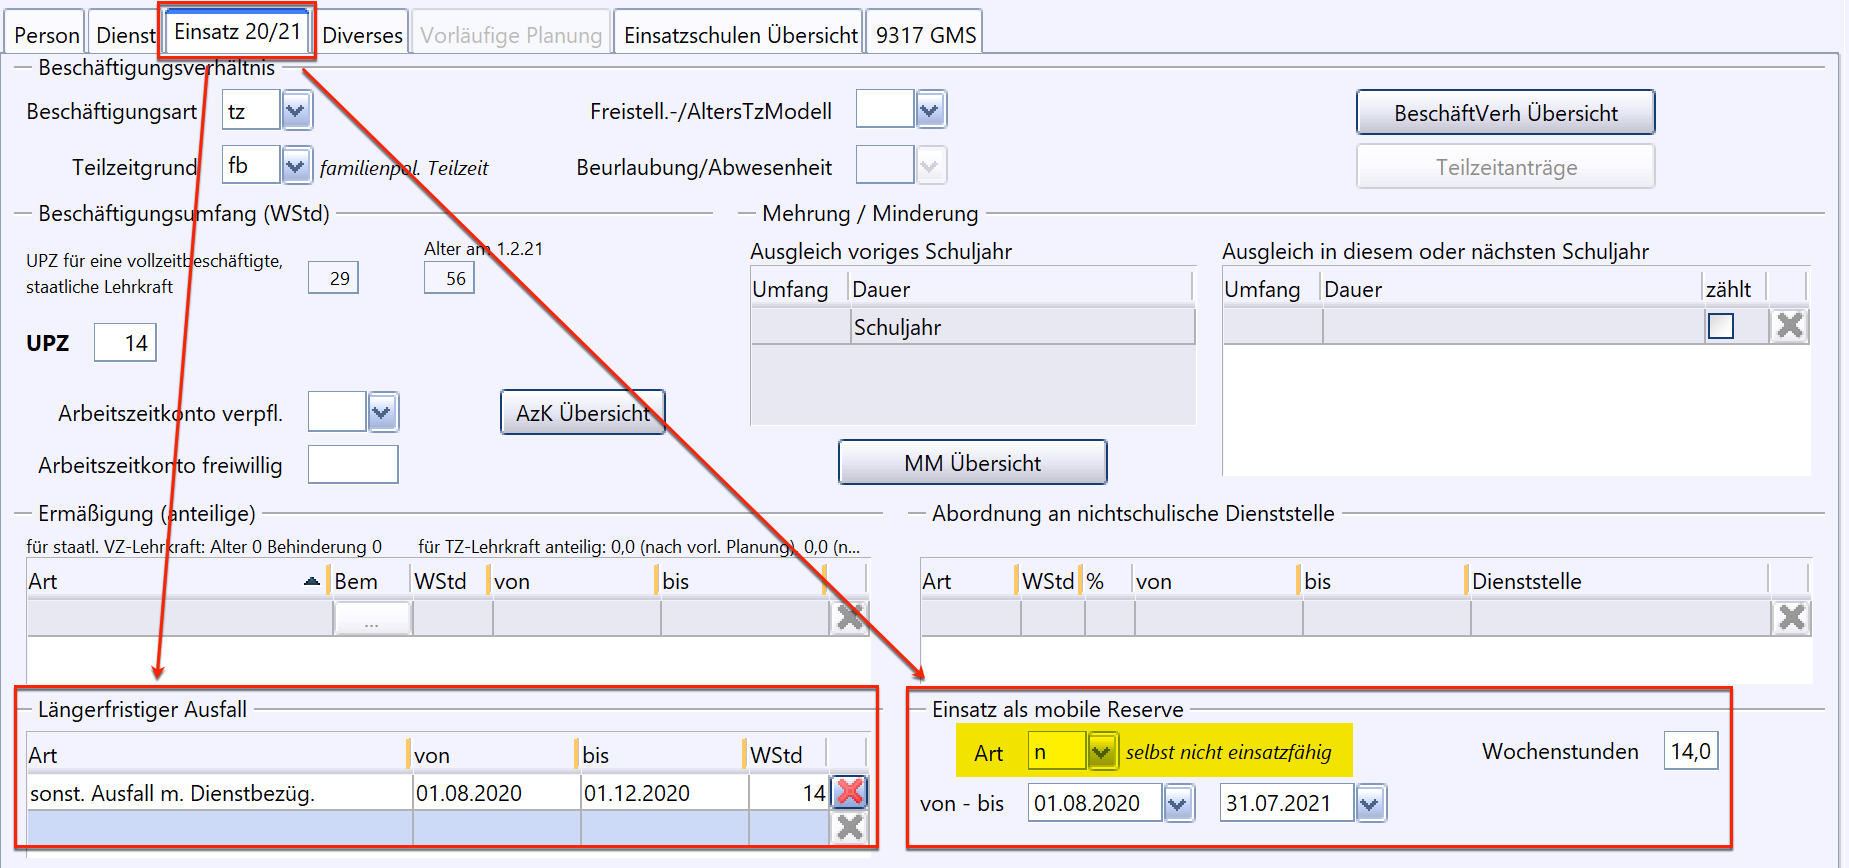Viewport: 1849px width, 868px height.
Task: Click the Wochenstunden field 14,0
Action: point(1690,750)
